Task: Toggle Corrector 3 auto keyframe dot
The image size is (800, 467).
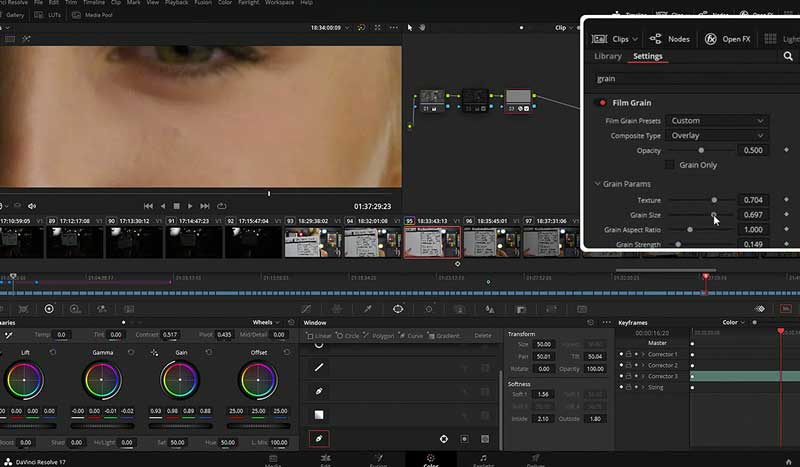Action: (x=636, y=376)
